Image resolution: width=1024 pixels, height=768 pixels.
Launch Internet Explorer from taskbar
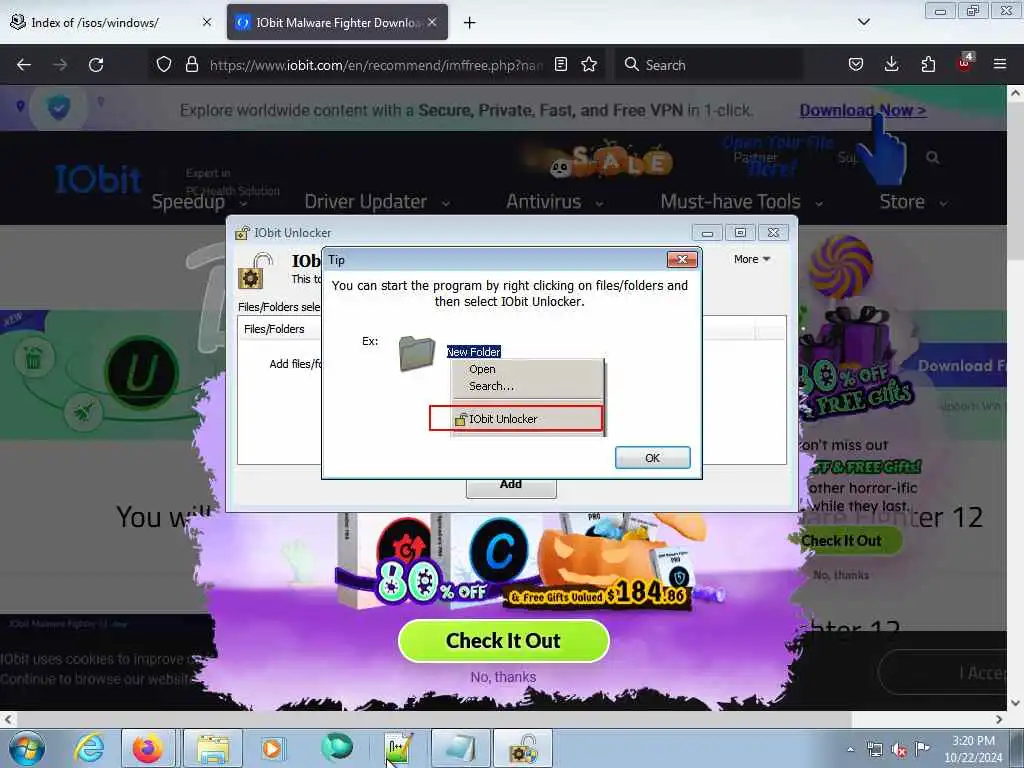89,748
